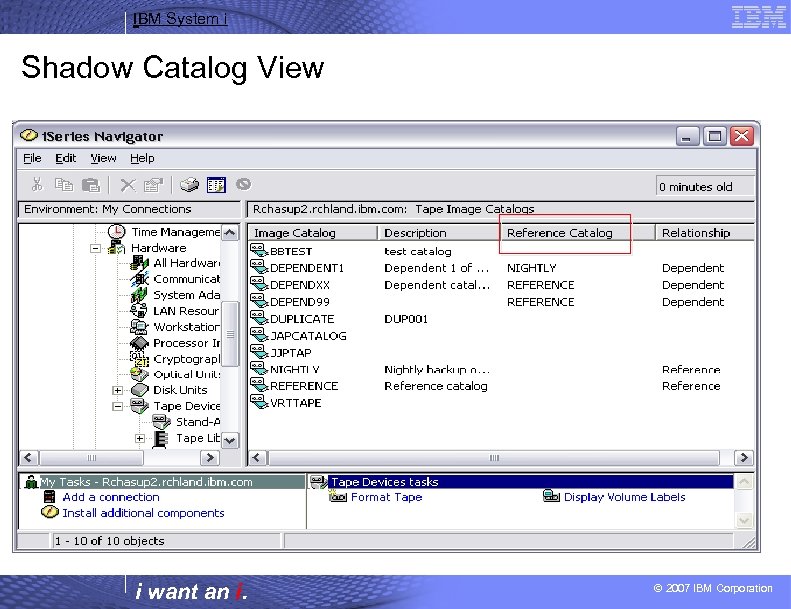Click the Add a connection icon

click(49, 496)
